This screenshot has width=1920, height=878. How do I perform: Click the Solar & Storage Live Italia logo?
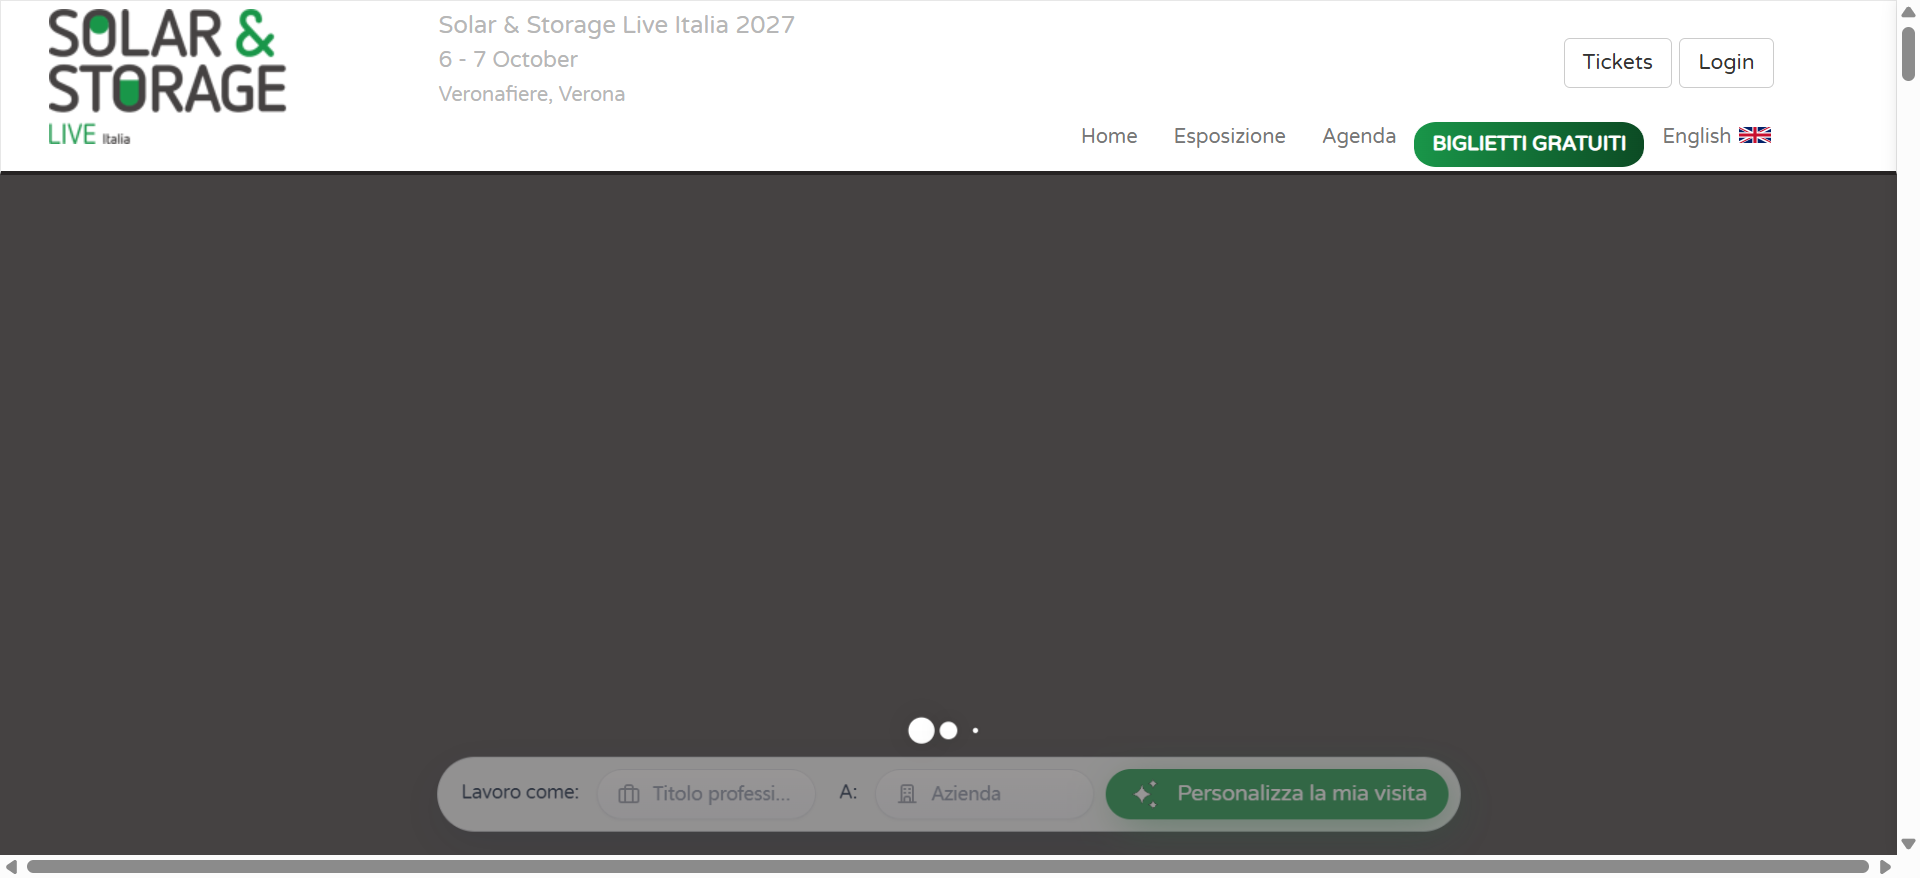(x=167, y=77)
